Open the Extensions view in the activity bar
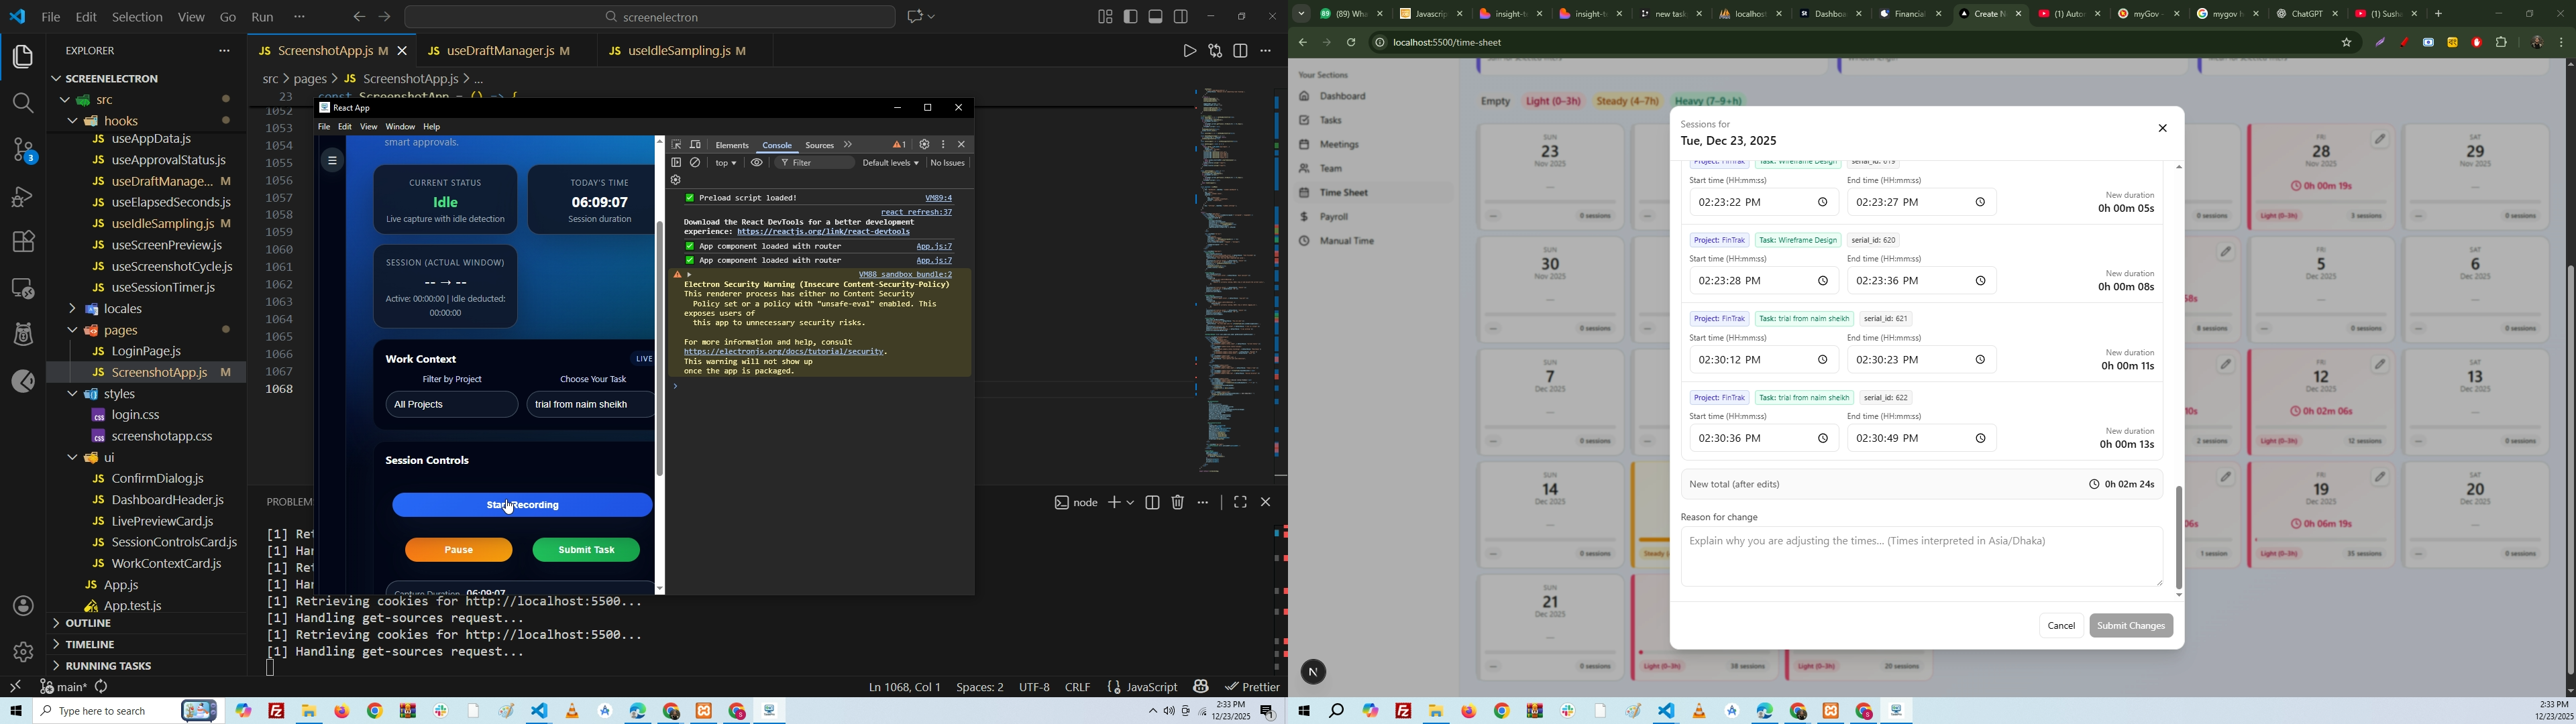Viewport: 2576px width, 724px height. pyautogui.click(x=22, y=242)
